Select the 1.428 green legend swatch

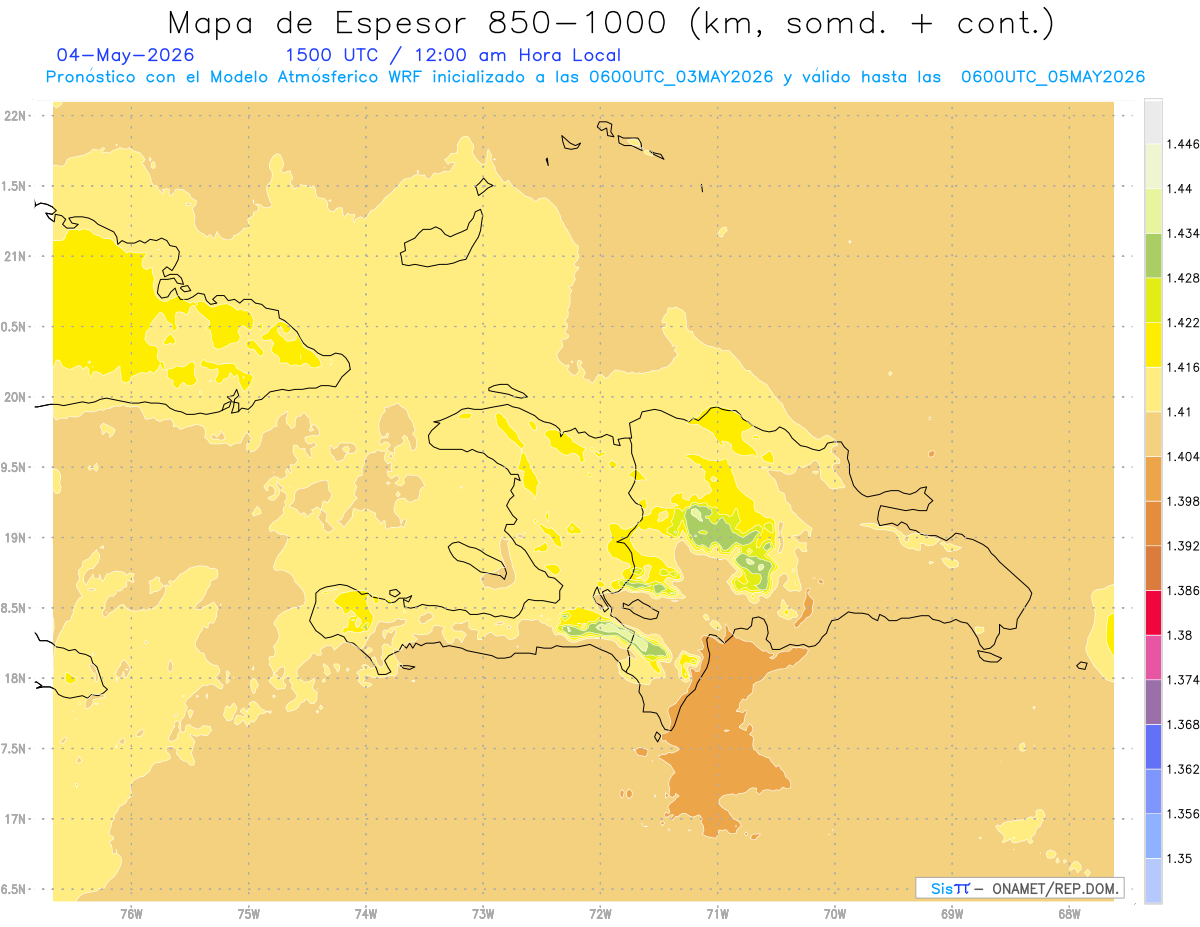pyautogui.click(x=1153, y=255)
